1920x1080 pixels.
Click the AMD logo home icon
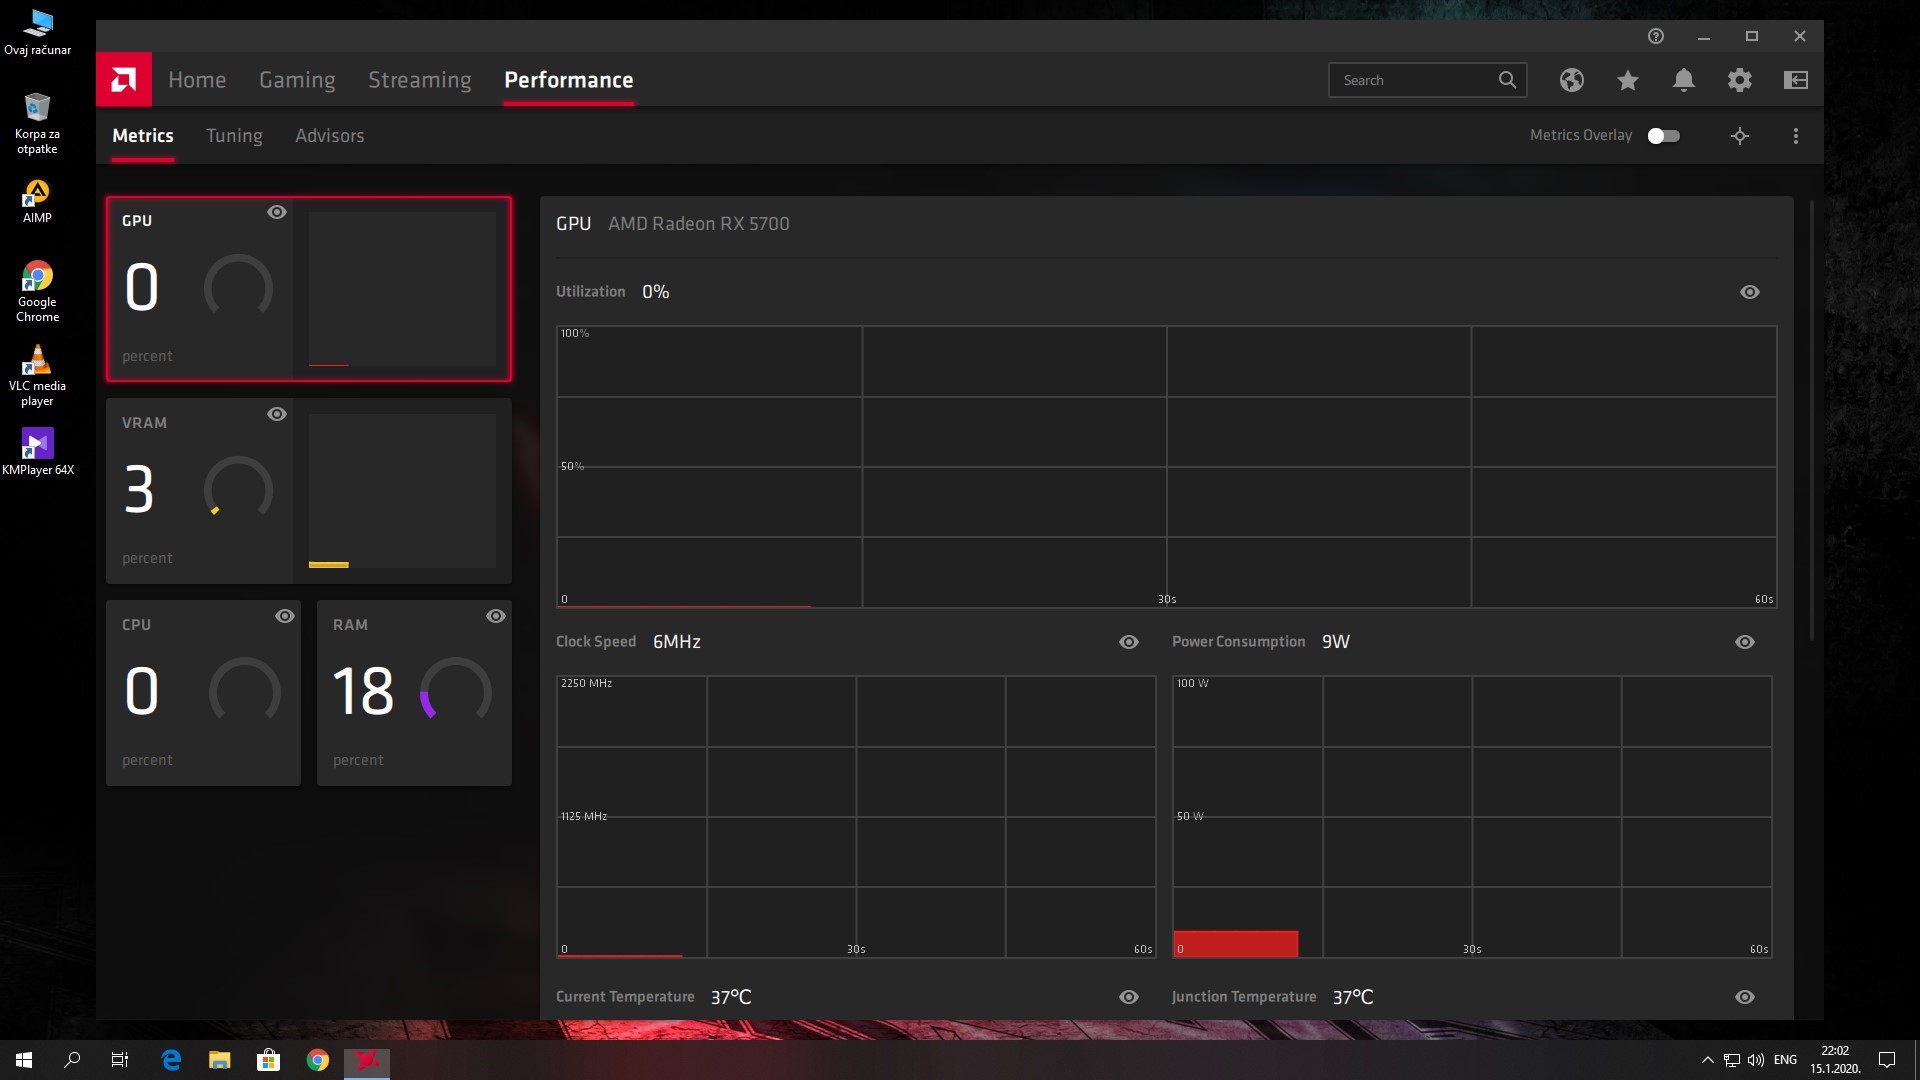[x=124, y=79]
